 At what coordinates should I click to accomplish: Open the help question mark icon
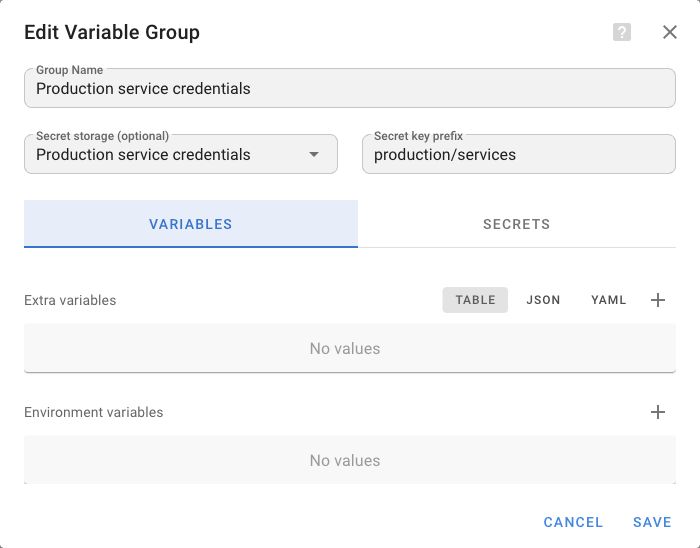click(621, 32)
